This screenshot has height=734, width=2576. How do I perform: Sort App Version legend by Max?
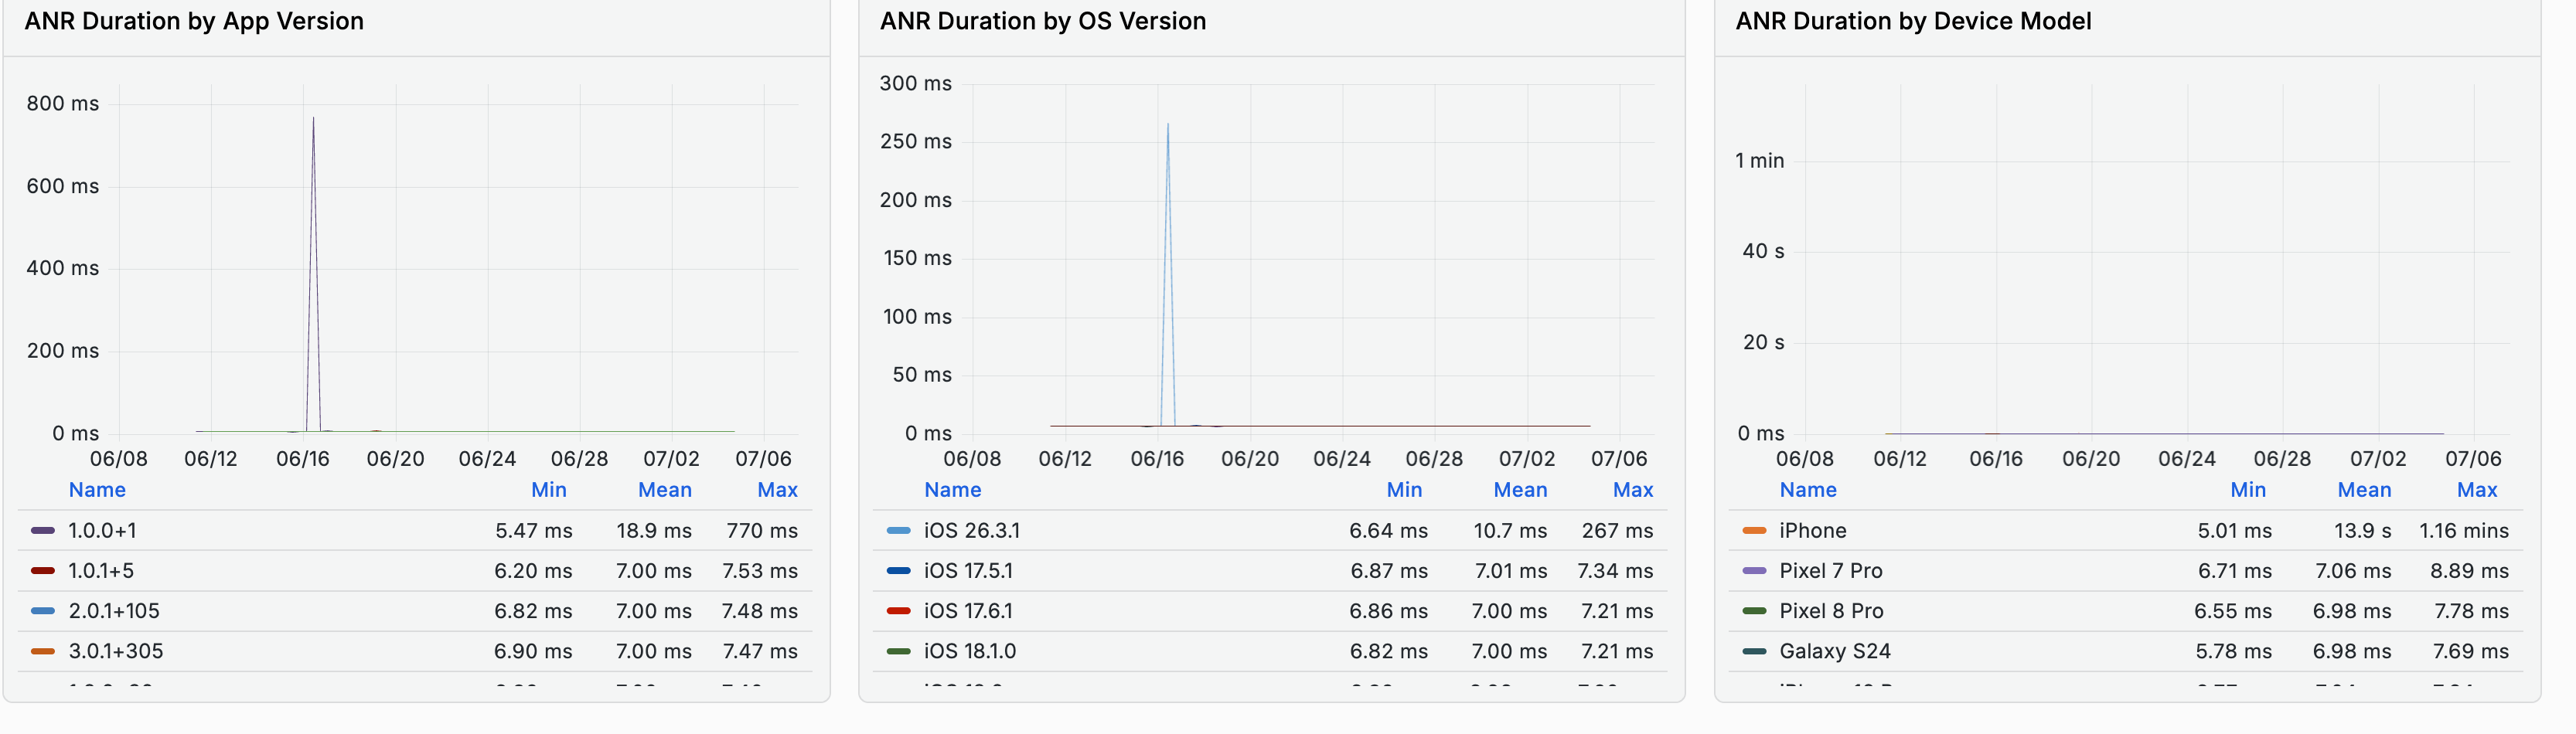pos(778,490)
